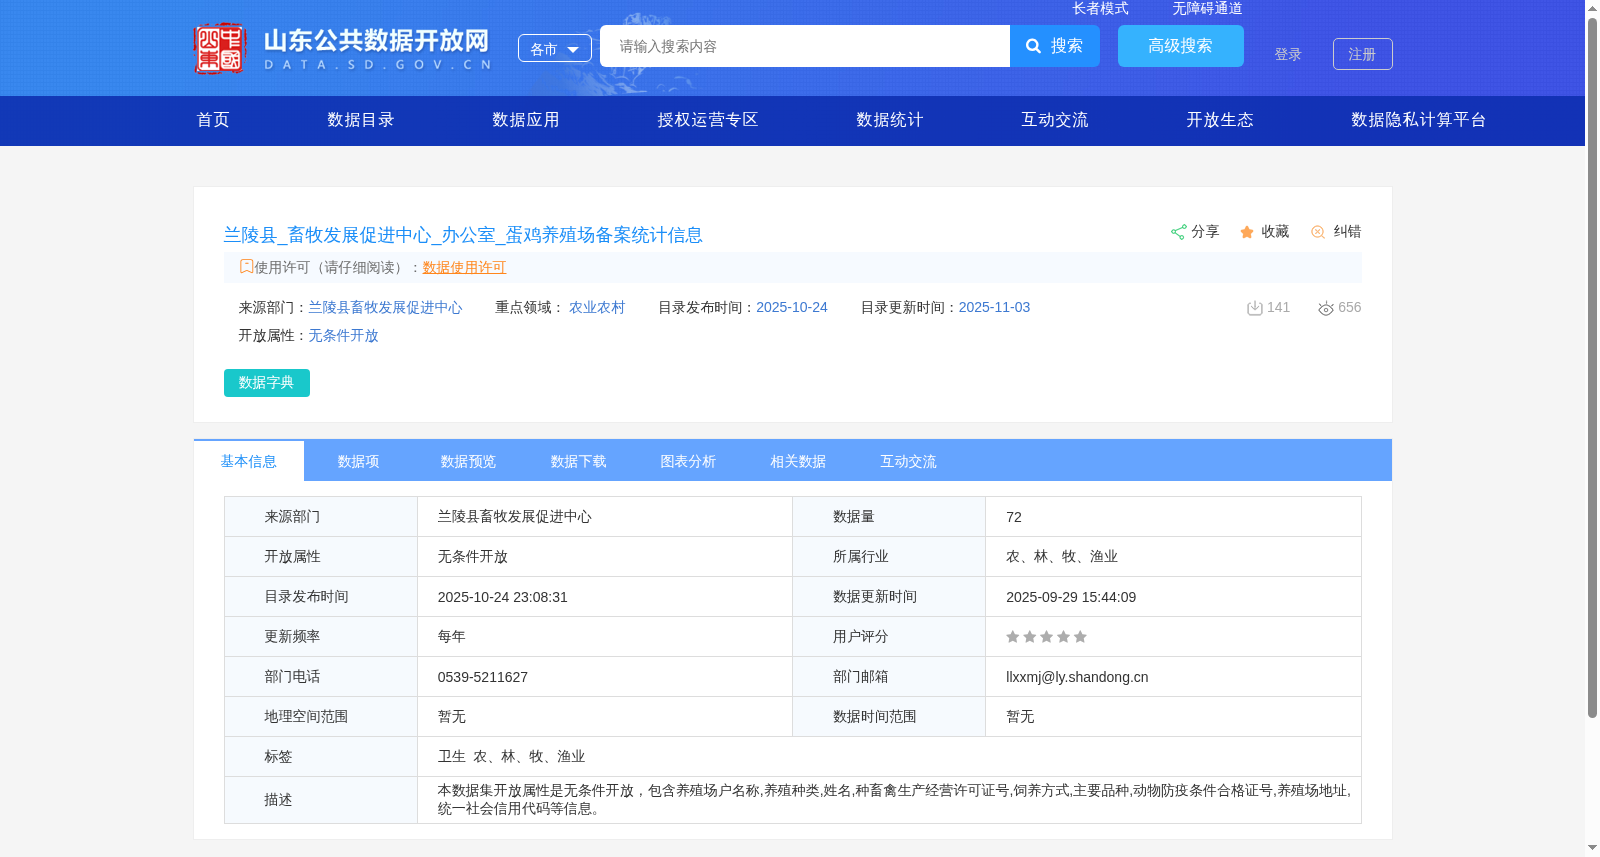Click the share icon
Screen dimensions: 1600x857
1178,232
